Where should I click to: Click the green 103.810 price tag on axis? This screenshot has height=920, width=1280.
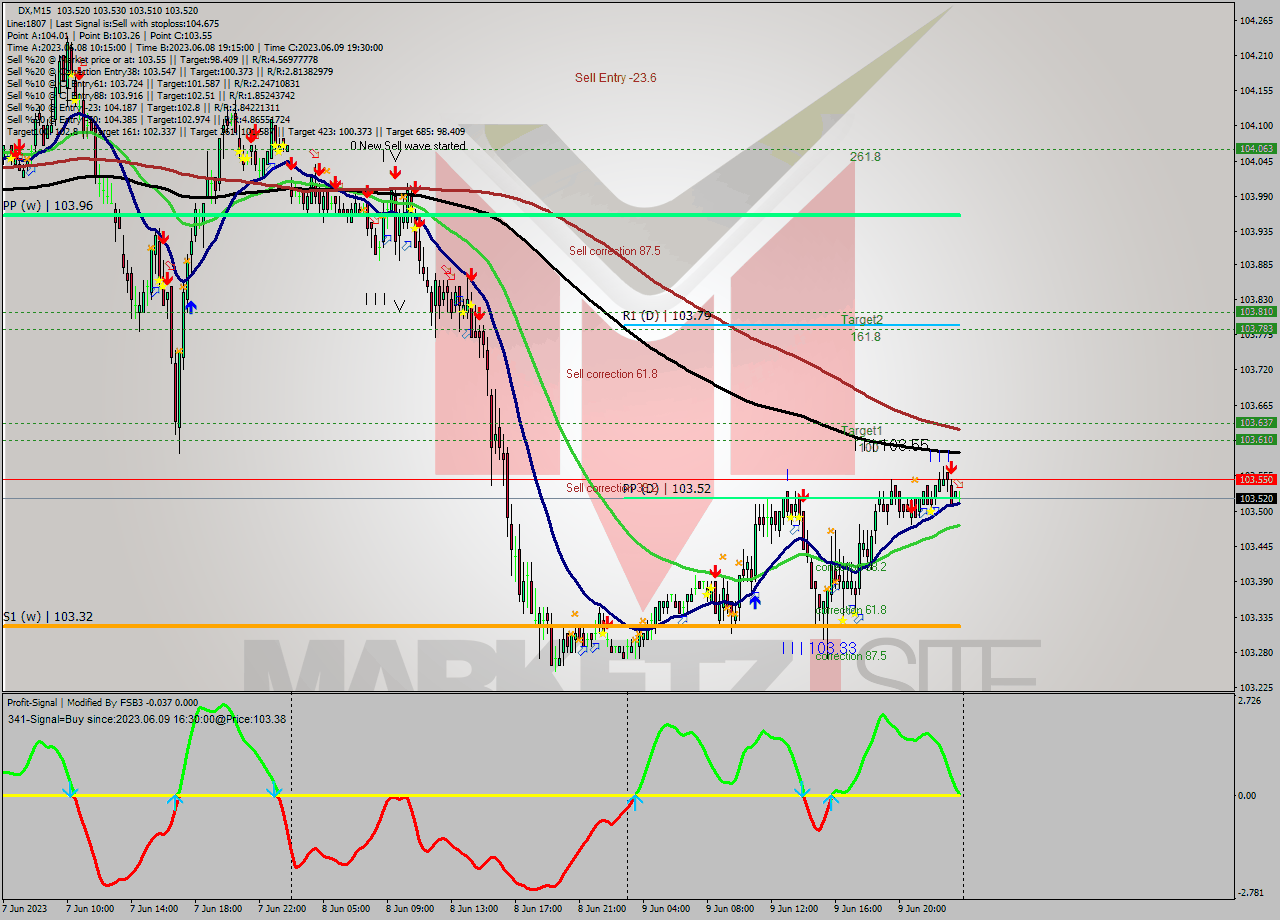pos(1256,312)
